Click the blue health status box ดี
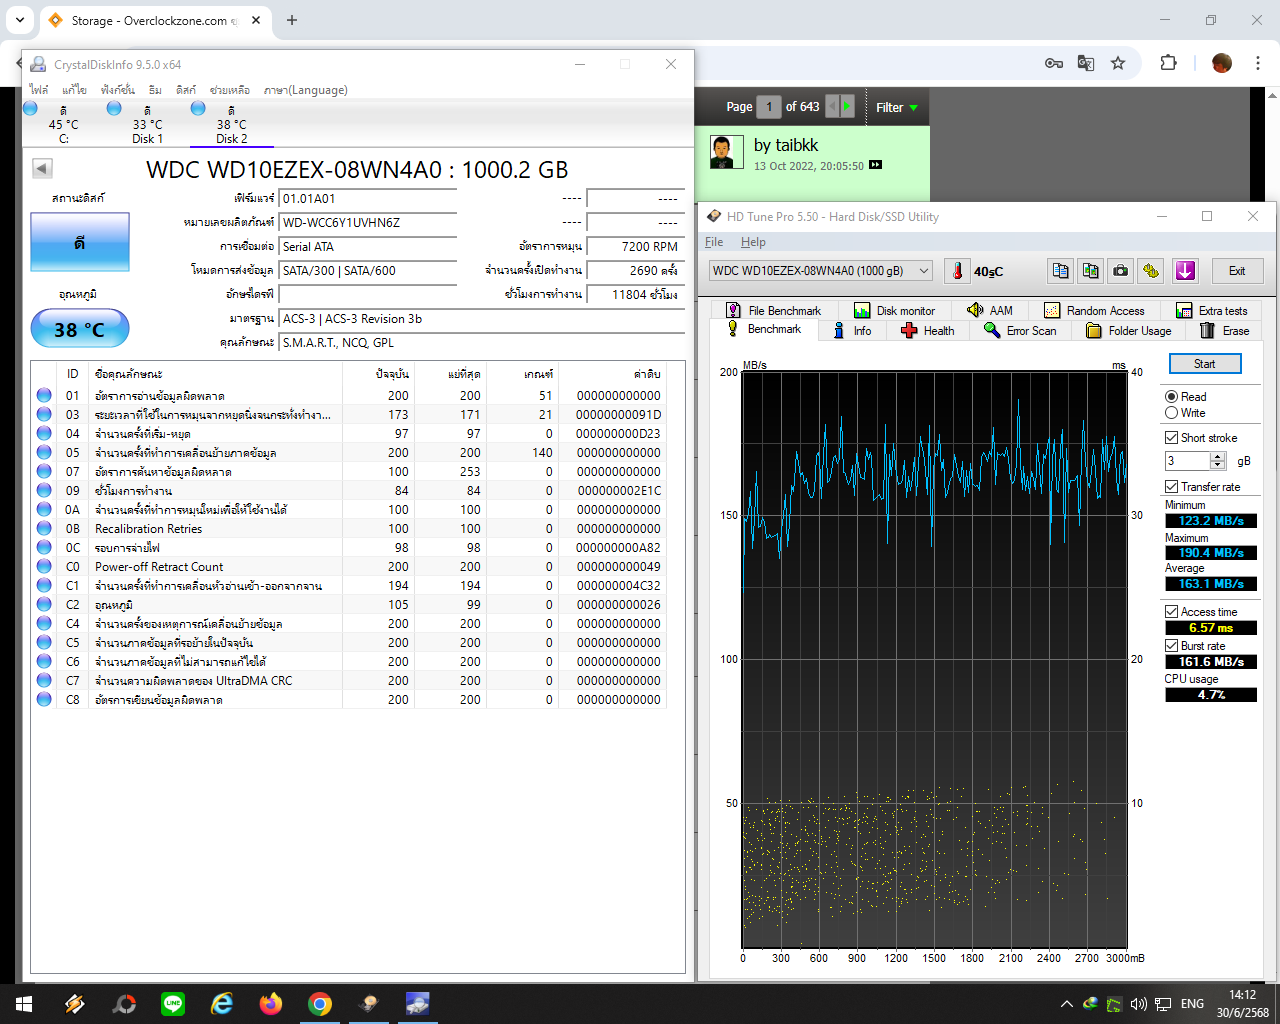Image resolution: width=1280 pixels, height=1024 pixels. (x=80, y=243)
